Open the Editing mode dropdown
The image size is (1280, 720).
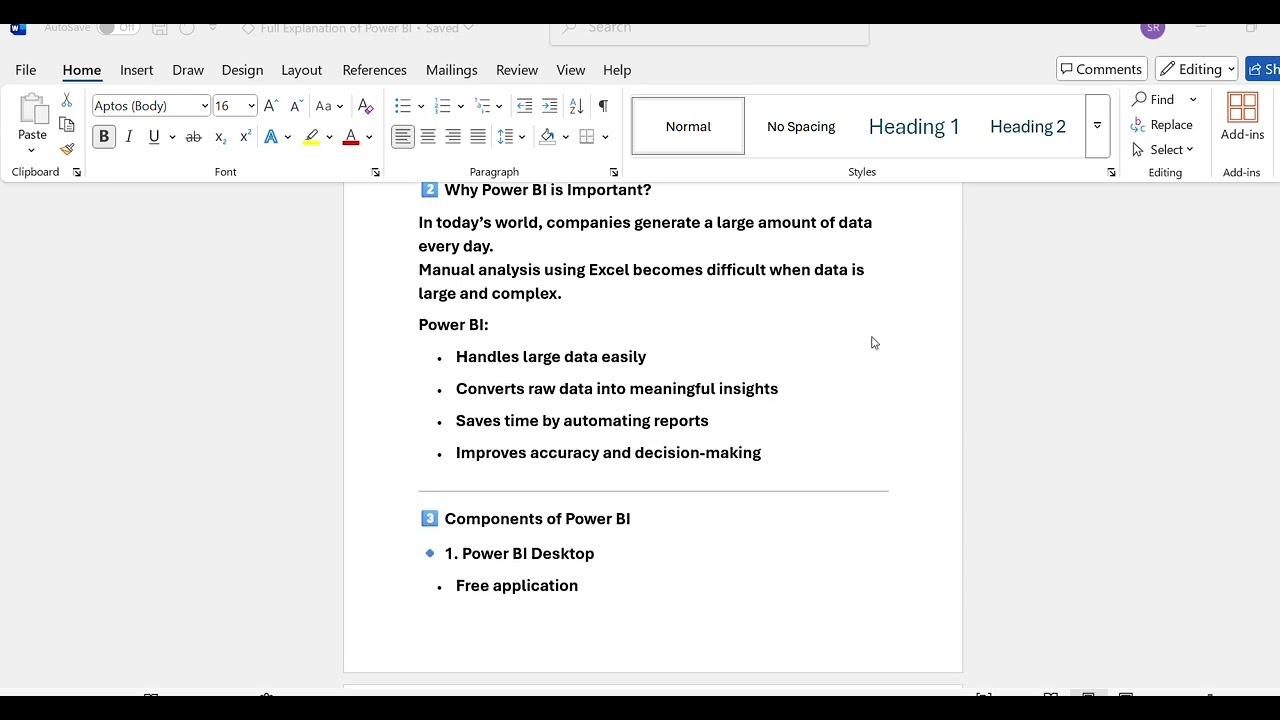pyautogui.click(x=1197, y=69)
